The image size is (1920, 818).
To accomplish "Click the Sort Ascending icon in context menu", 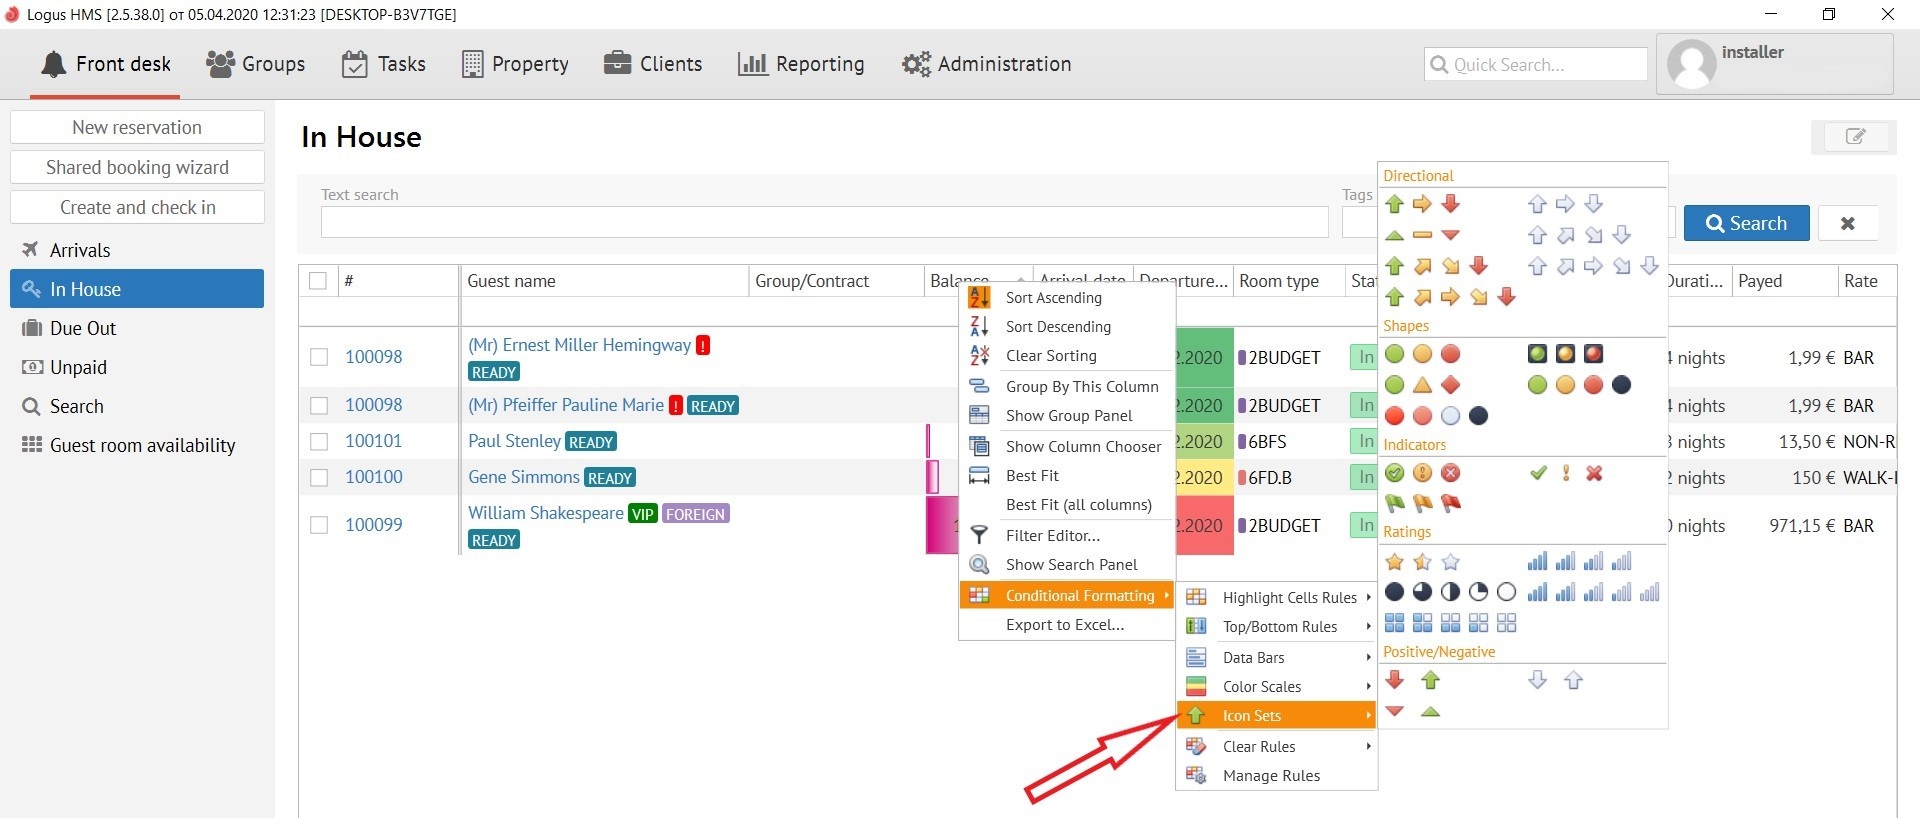I will click(x=979, y=298).
